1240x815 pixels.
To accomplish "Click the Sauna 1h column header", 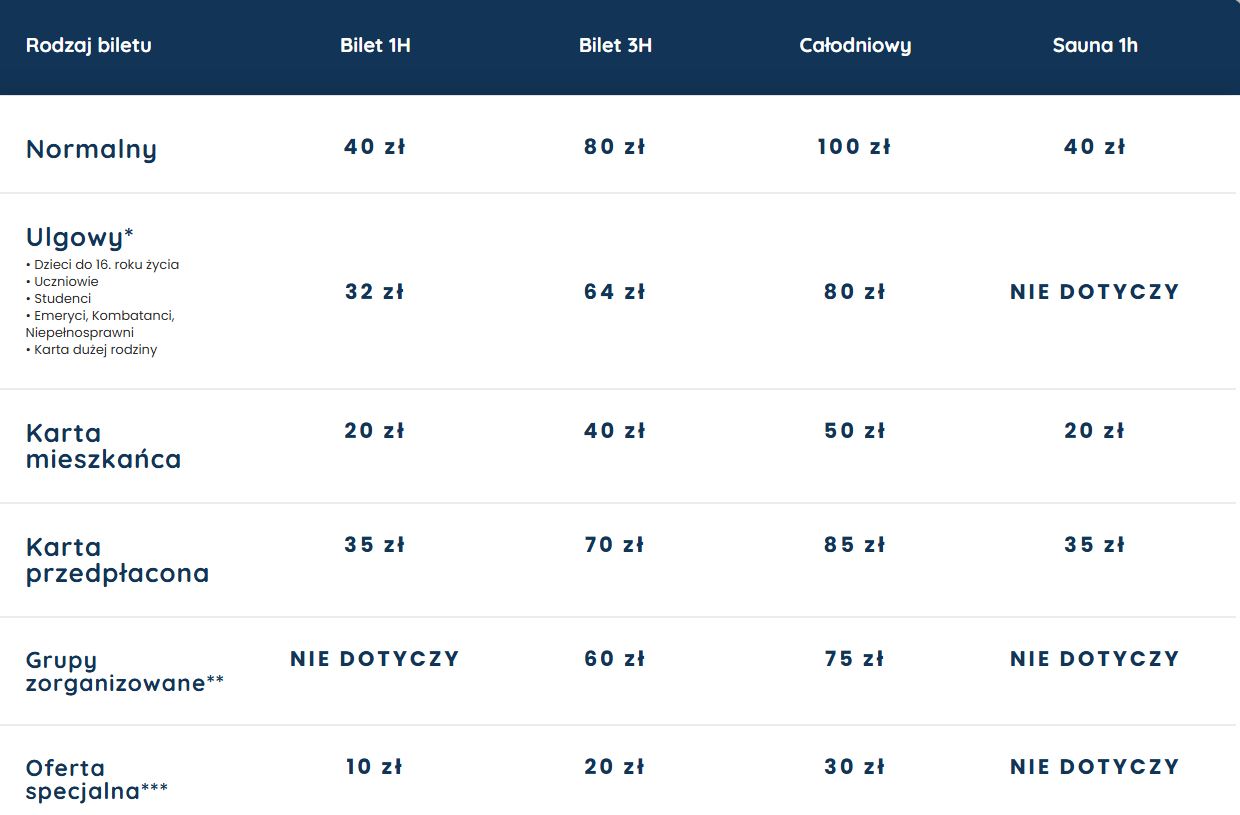I will [1095, 46].
